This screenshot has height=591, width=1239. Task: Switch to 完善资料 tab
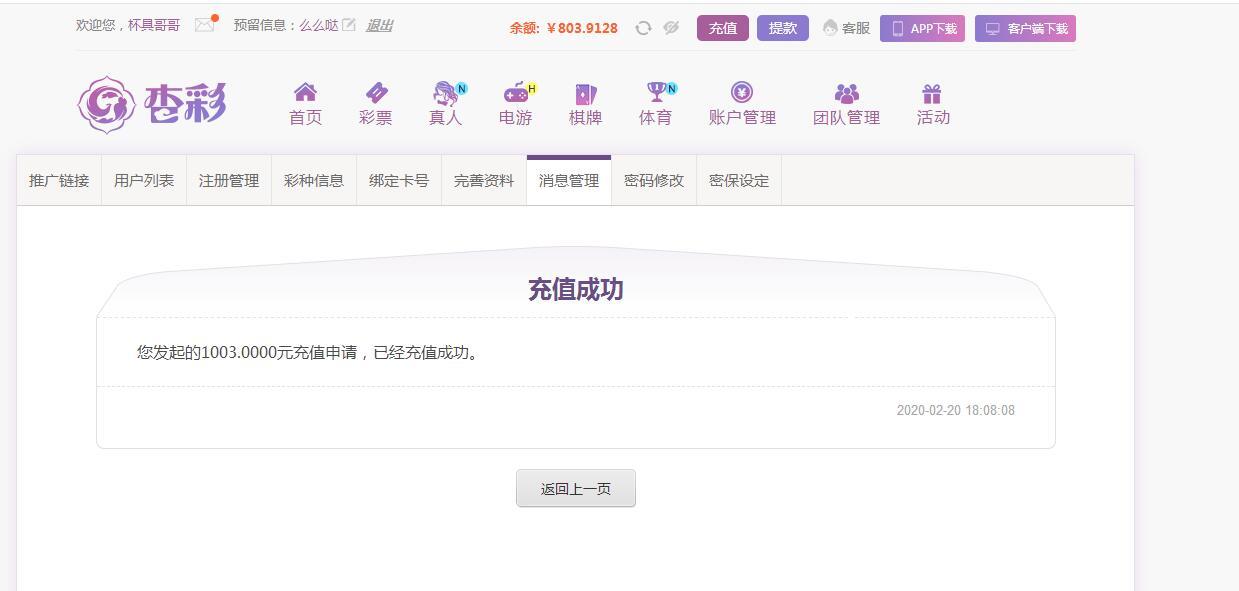484,181
